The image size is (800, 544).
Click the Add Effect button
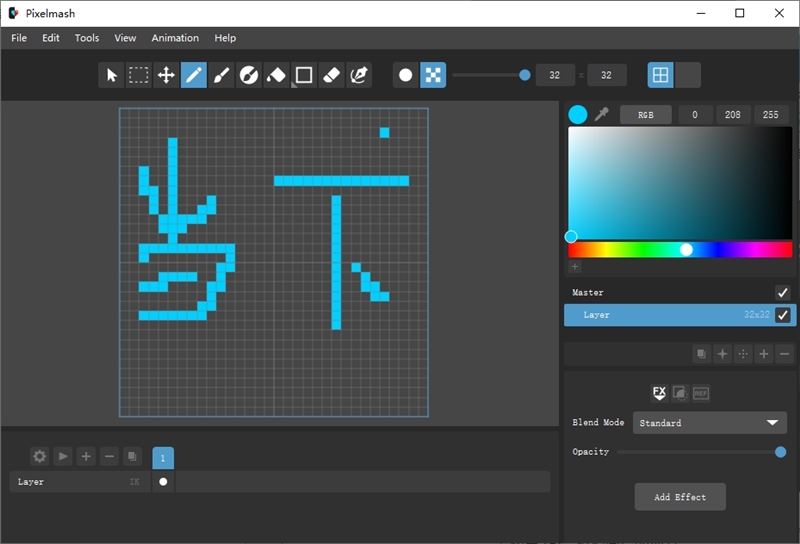click(x=680, y=497)
